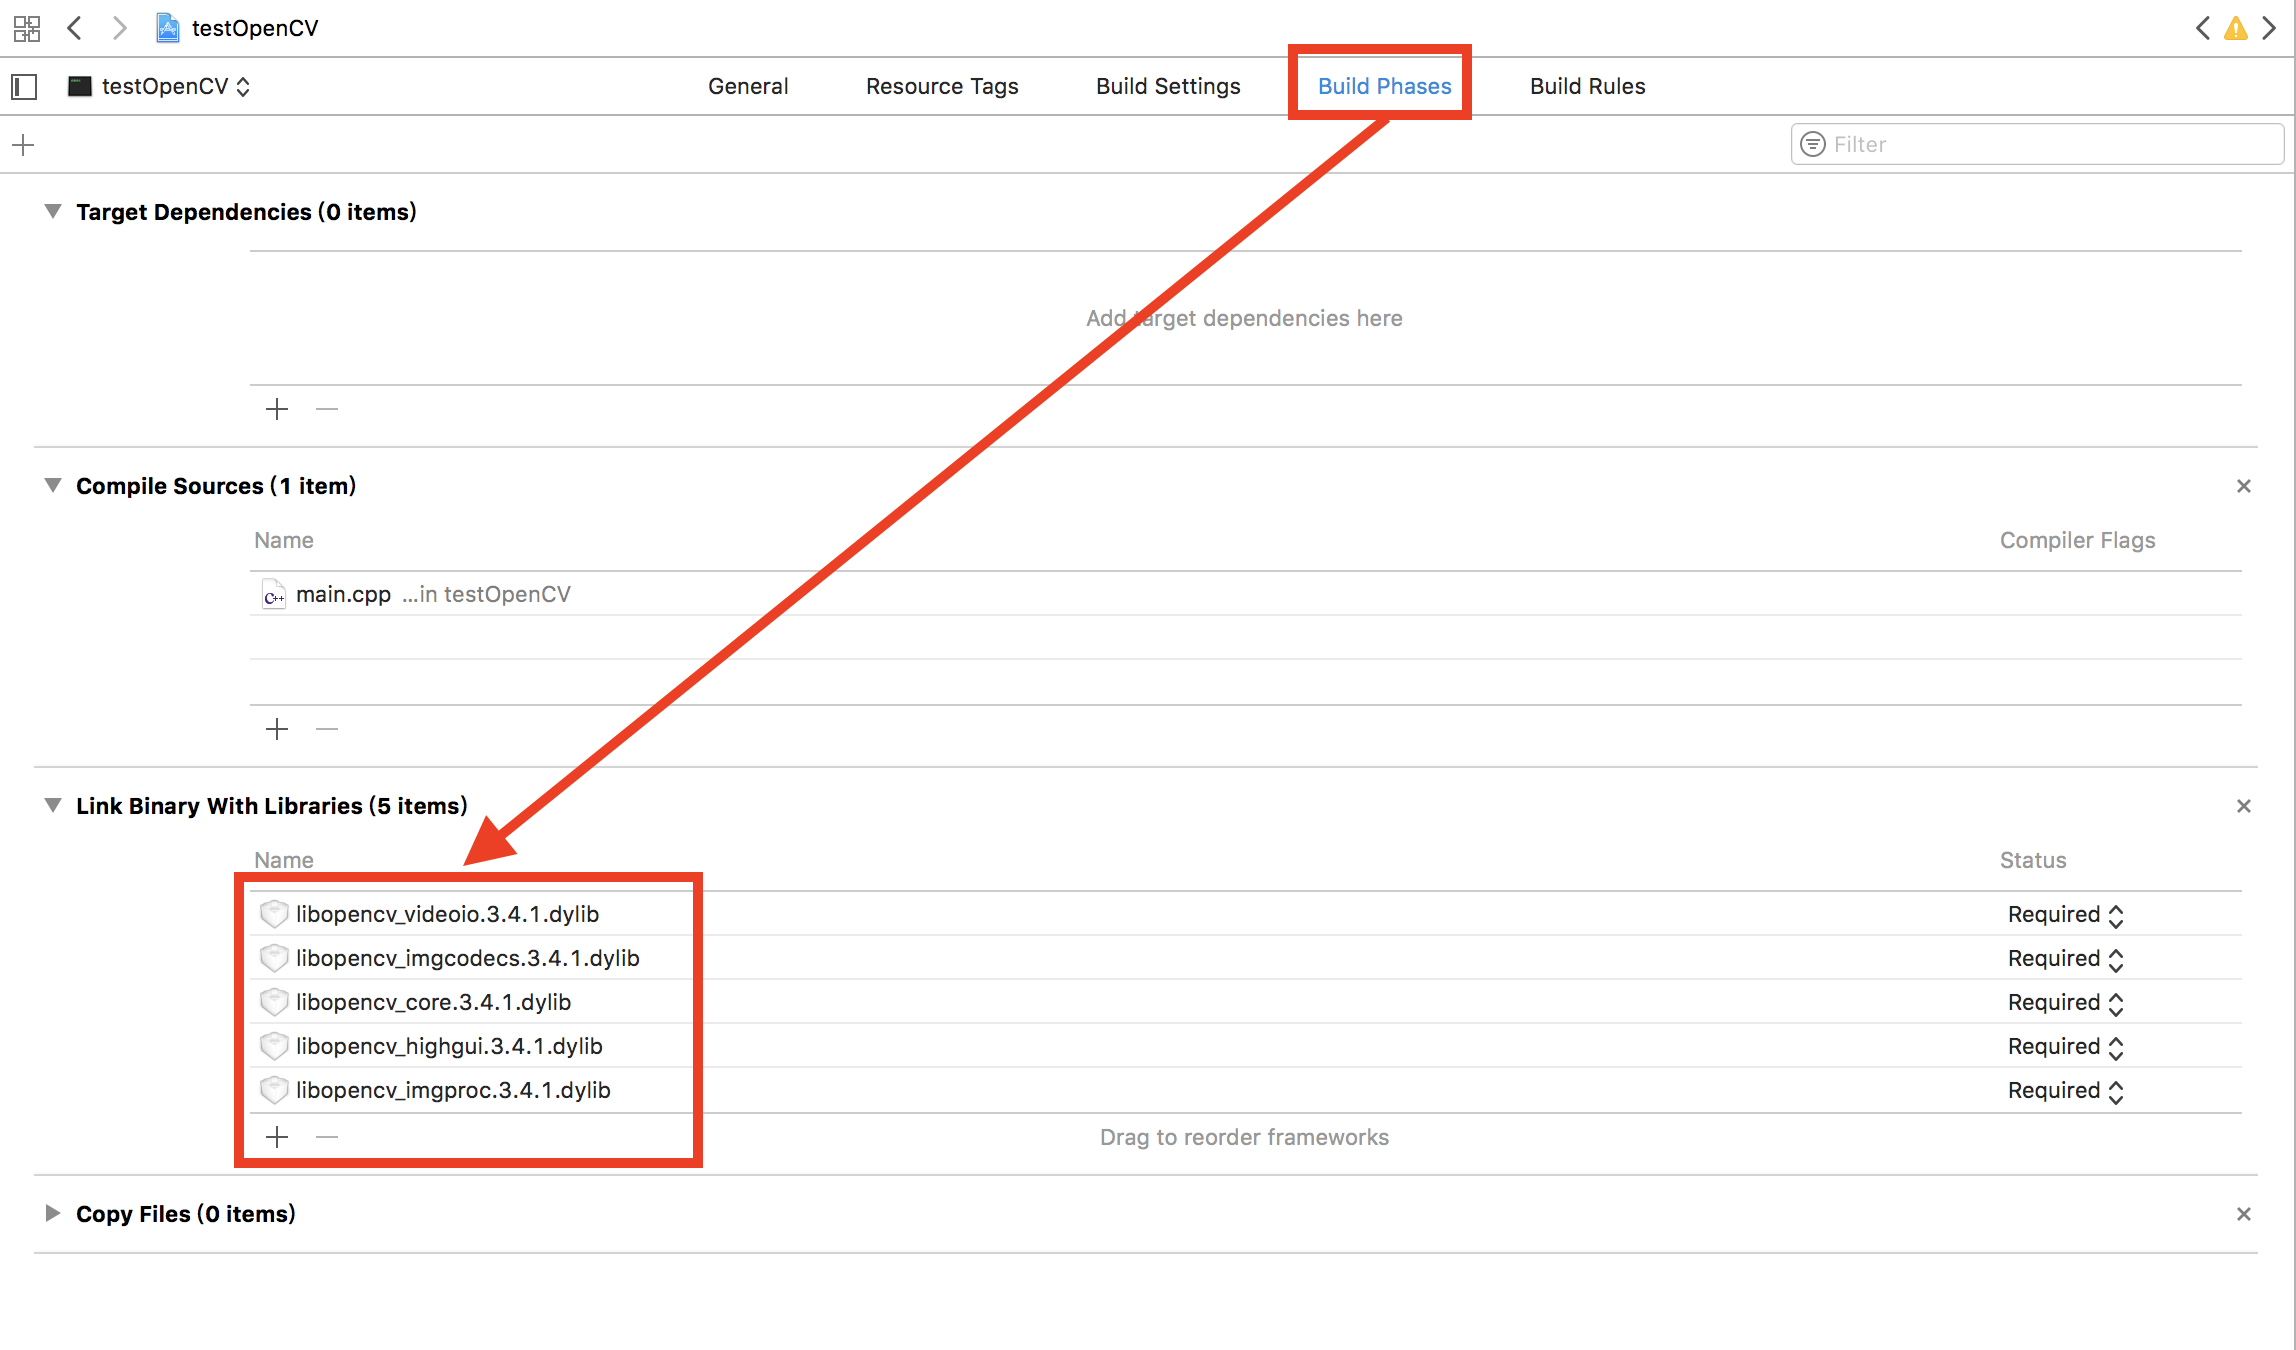Collapse the Target Dependencies section
Image resolution: width=2296 pixels, height=1350 pixels.
[x=53, y=212]
